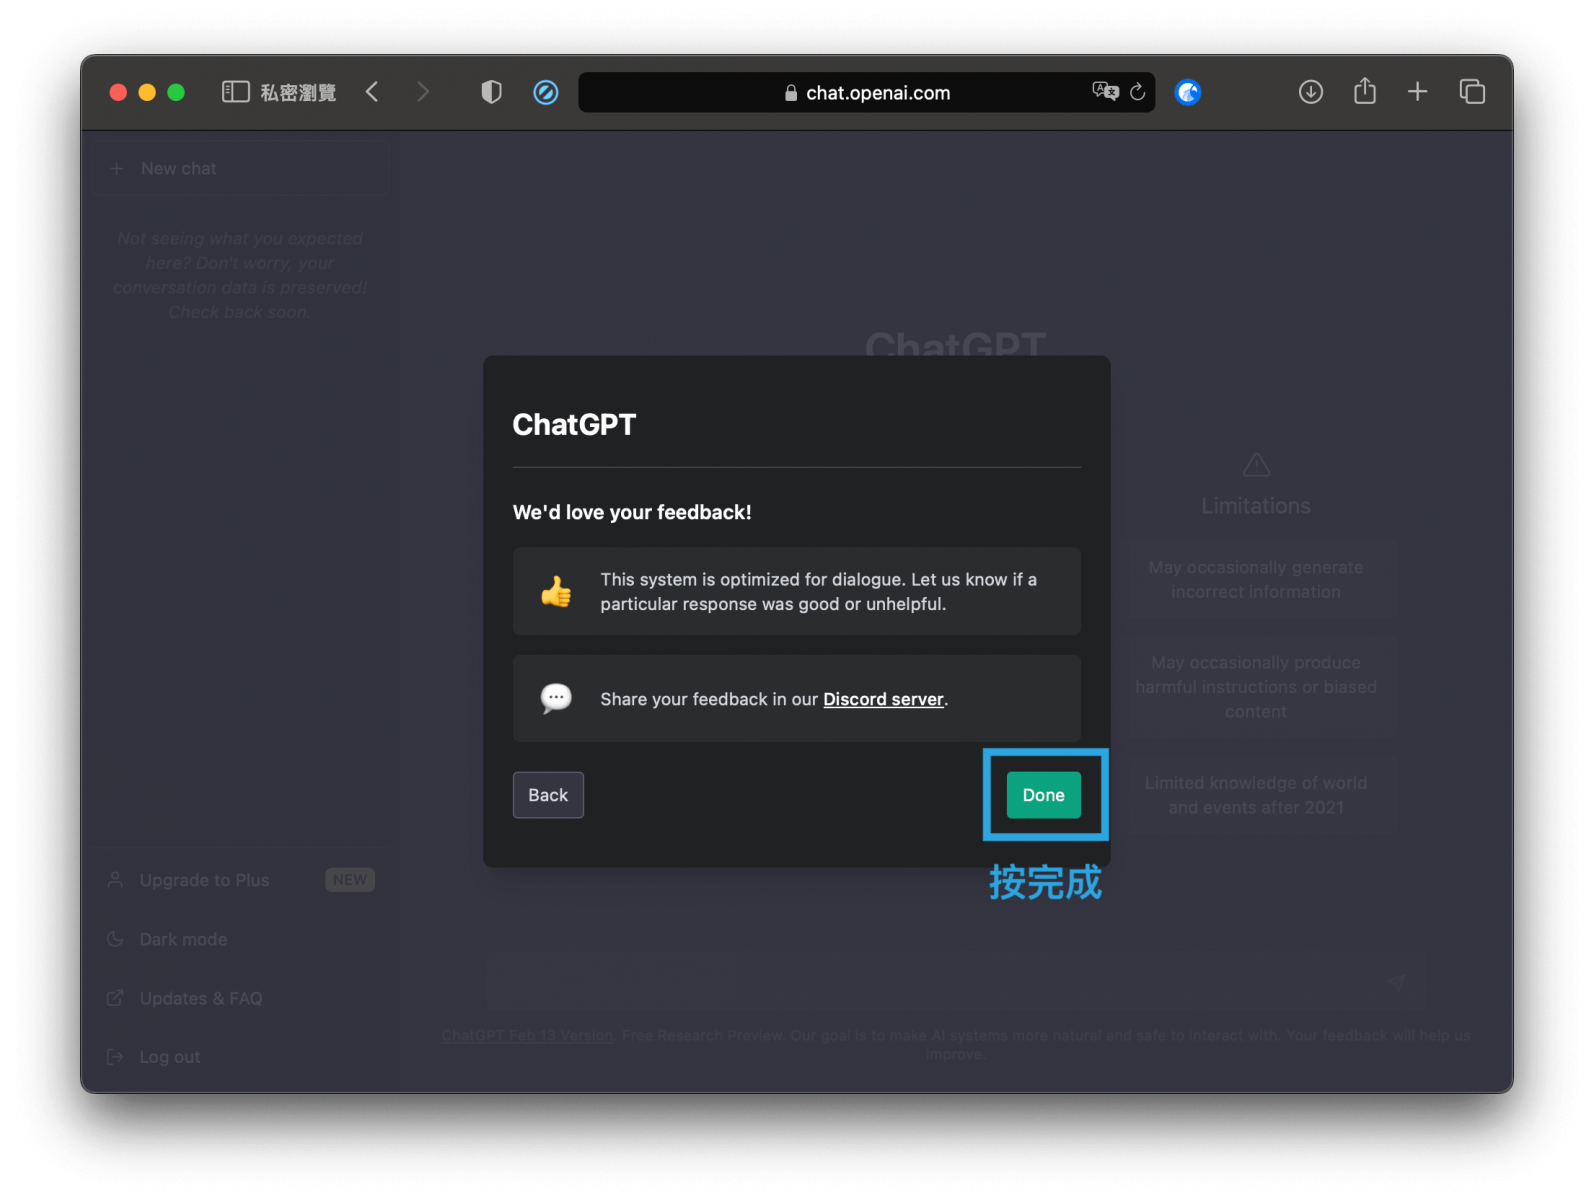The width and height of the screenshot is (1594, 1200).
Task: Click the 私密瀏覽 private browsing label
Action: pos(298,92)
